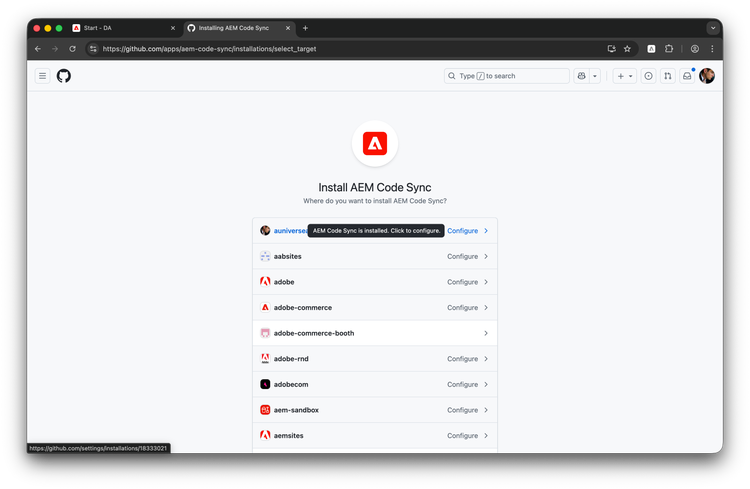Click the browser address bar URL
Screen dimensions: 750x489
tap(210, 48)
